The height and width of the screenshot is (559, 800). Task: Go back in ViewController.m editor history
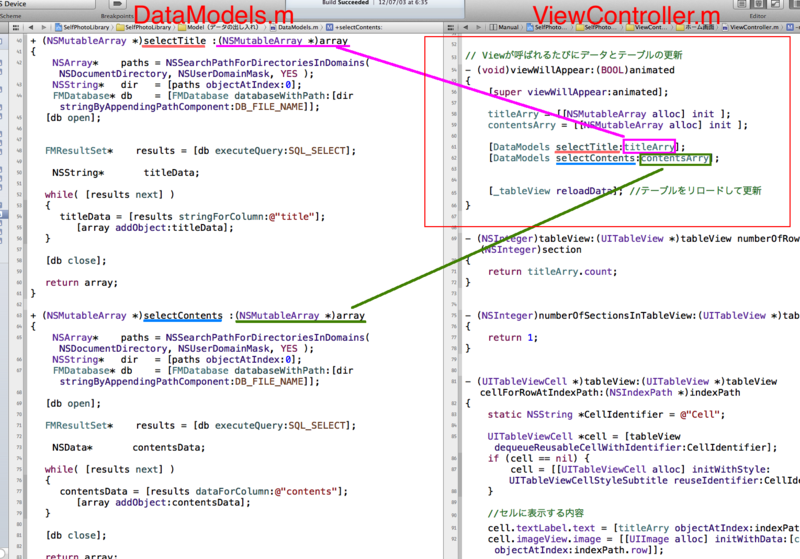[465, 27]
